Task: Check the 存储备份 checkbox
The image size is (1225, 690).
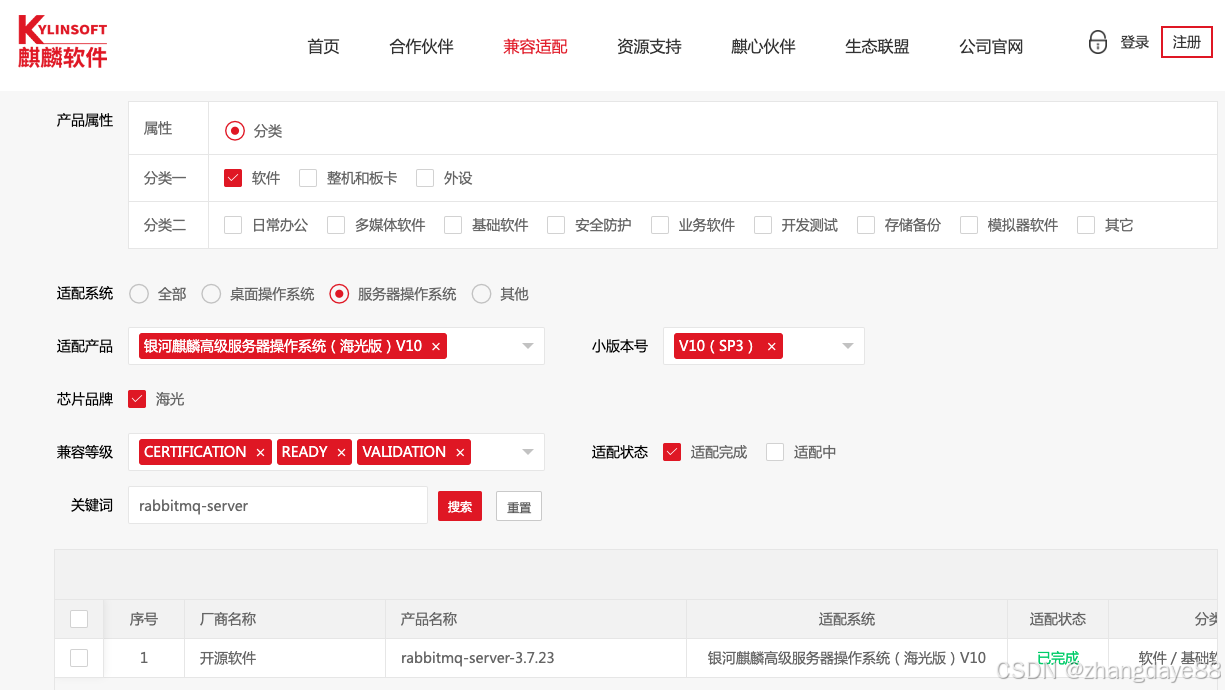Action: pos(866,225)
